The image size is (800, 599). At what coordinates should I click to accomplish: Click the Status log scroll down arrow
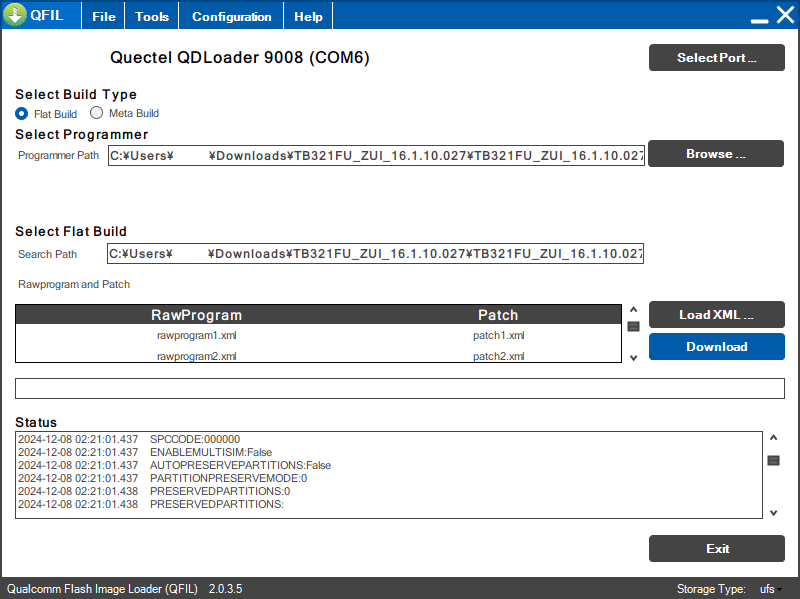pyautogui.click(x=773, y=513)
